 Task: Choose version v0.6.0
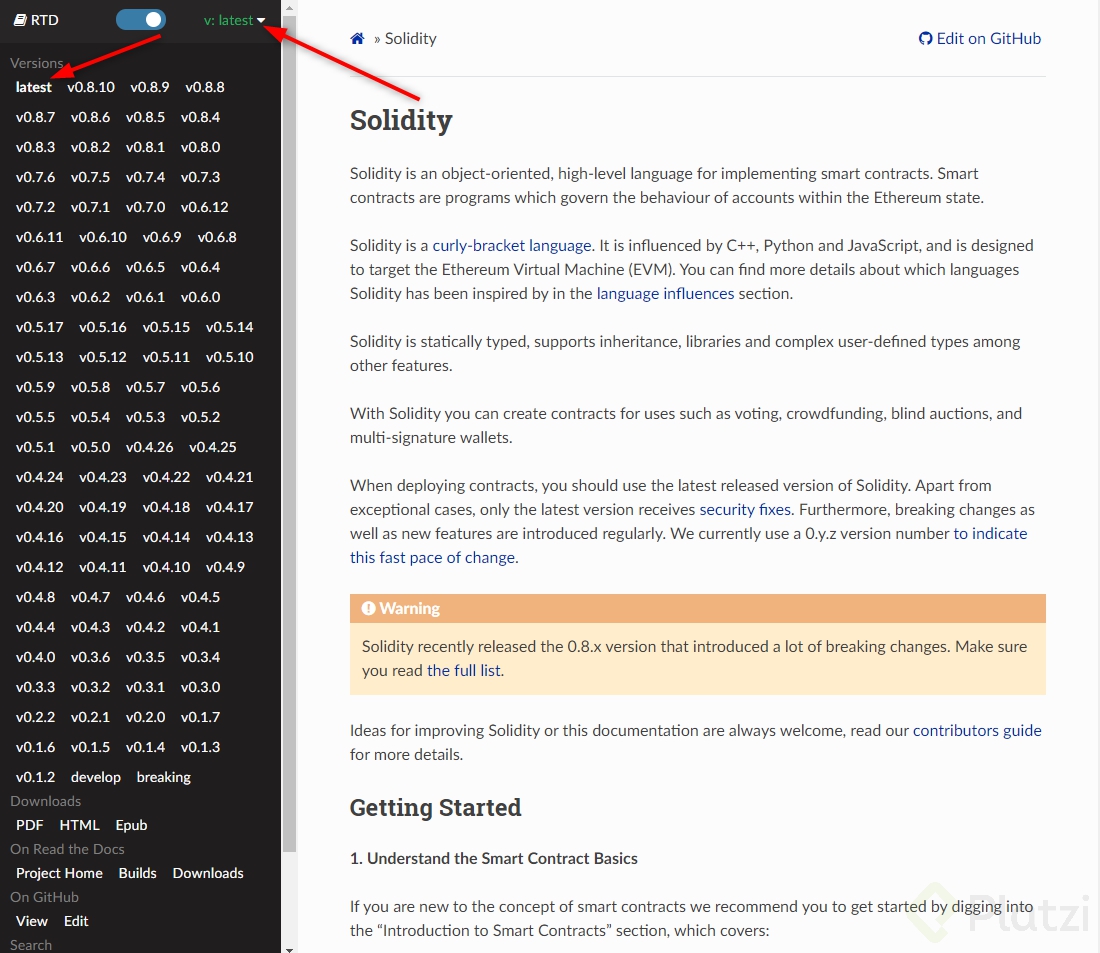[200, 297]
